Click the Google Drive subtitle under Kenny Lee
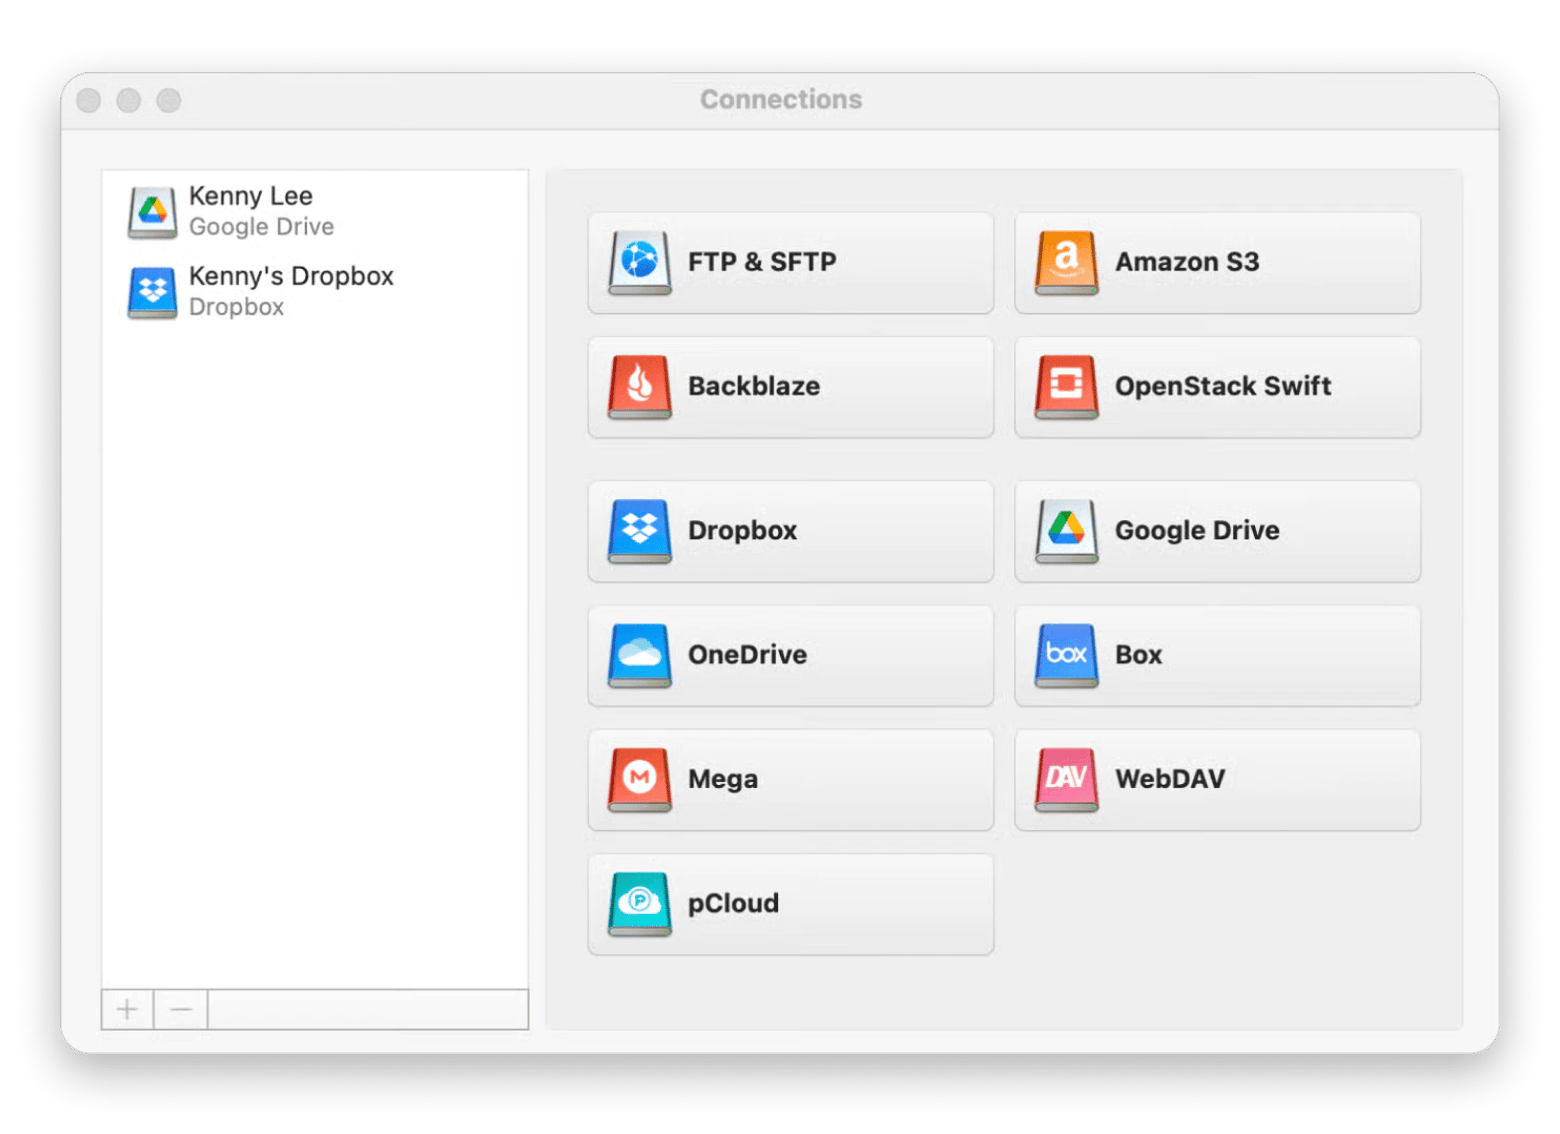 click(x=261, y=227)
